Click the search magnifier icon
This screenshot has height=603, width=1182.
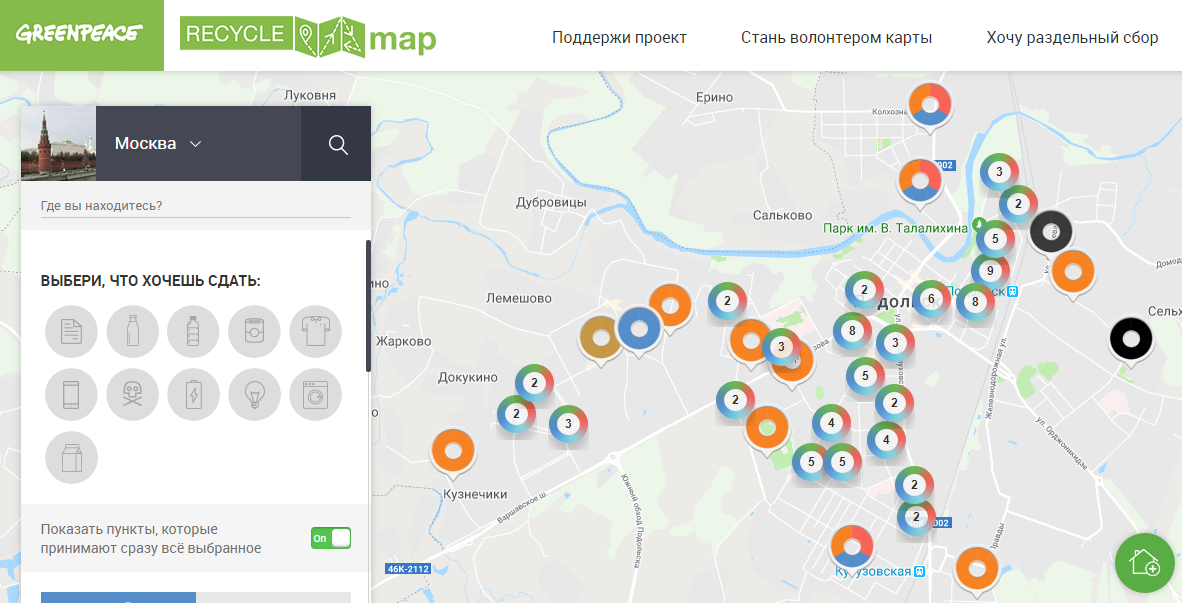[x=338, y=144]
